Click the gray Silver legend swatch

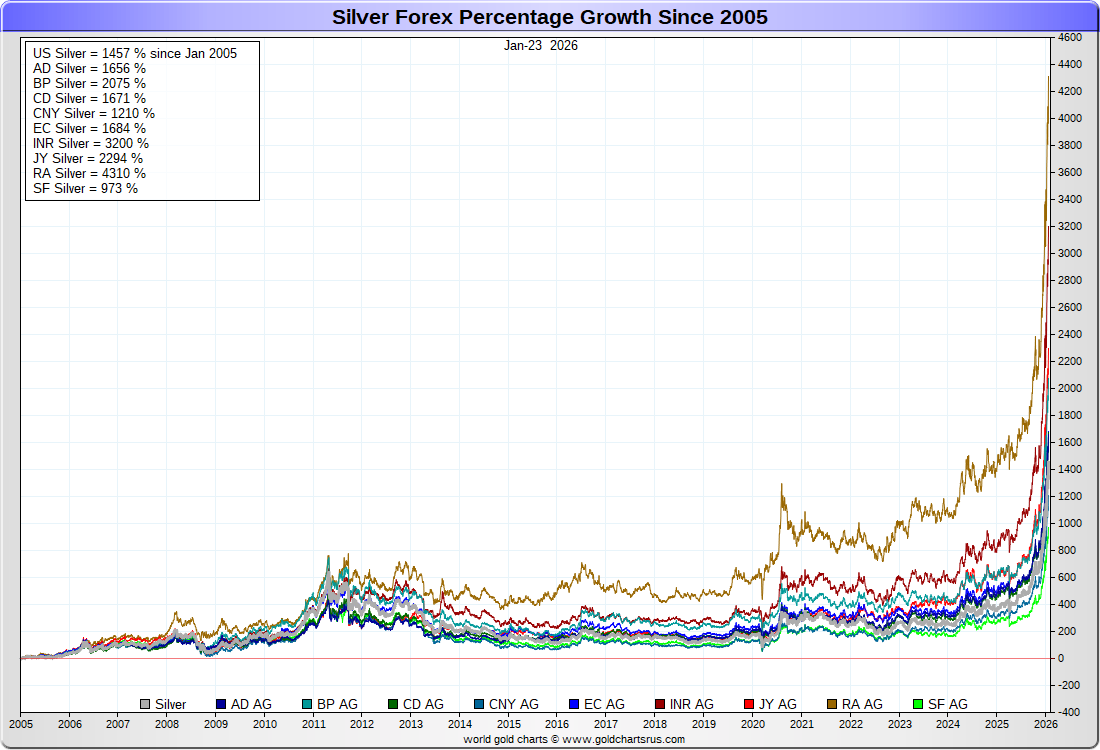coord(145,704)
